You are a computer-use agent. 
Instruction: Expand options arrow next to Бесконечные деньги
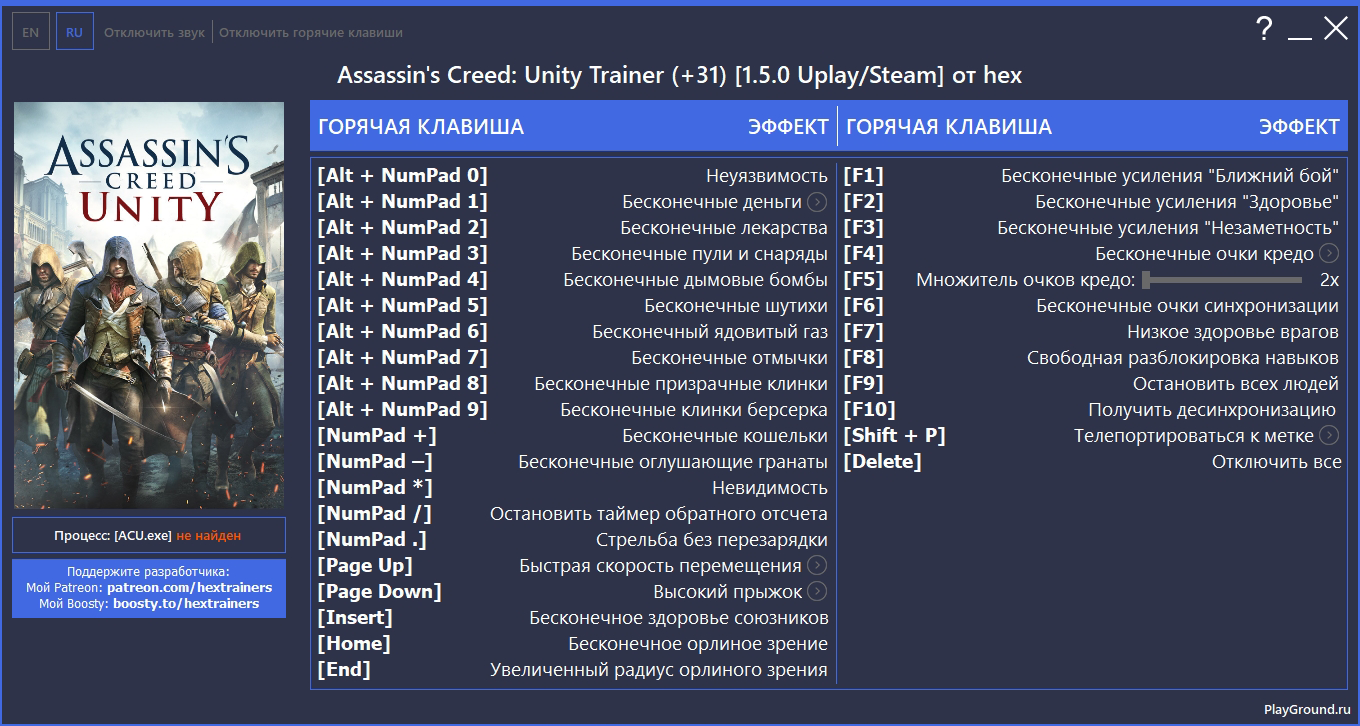click(x=817, y=202)
